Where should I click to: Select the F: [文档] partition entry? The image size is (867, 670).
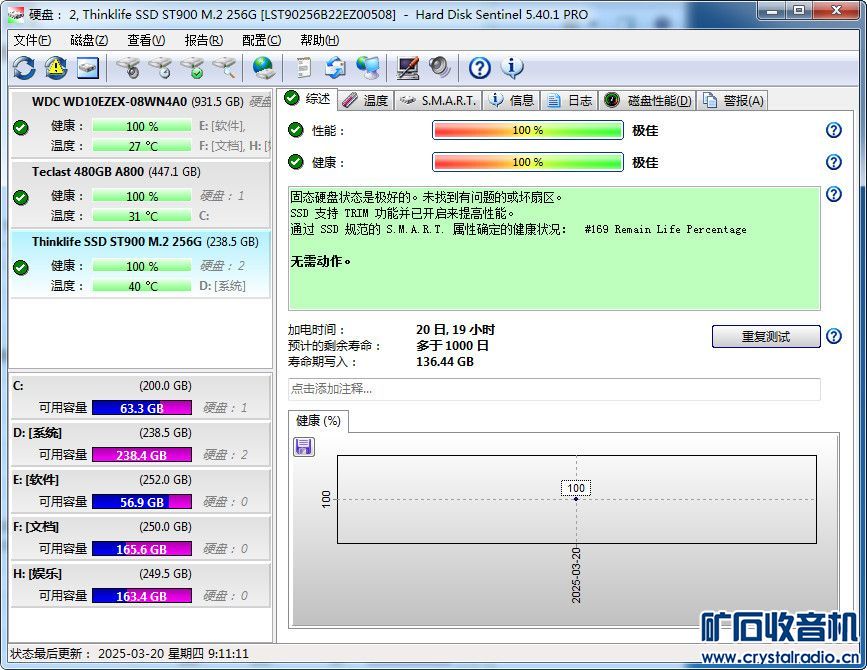[142, 538]
